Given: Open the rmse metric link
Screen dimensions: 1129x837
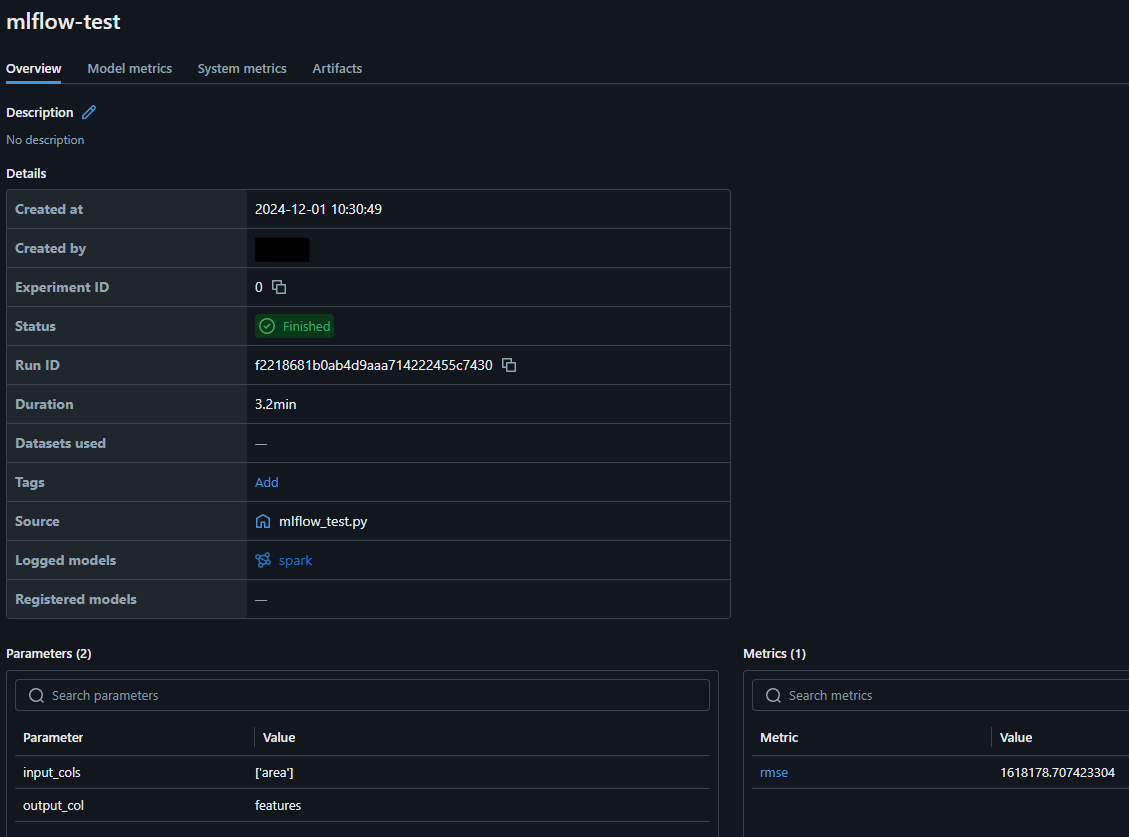Looking at the screenshot, I should point(773,772).
